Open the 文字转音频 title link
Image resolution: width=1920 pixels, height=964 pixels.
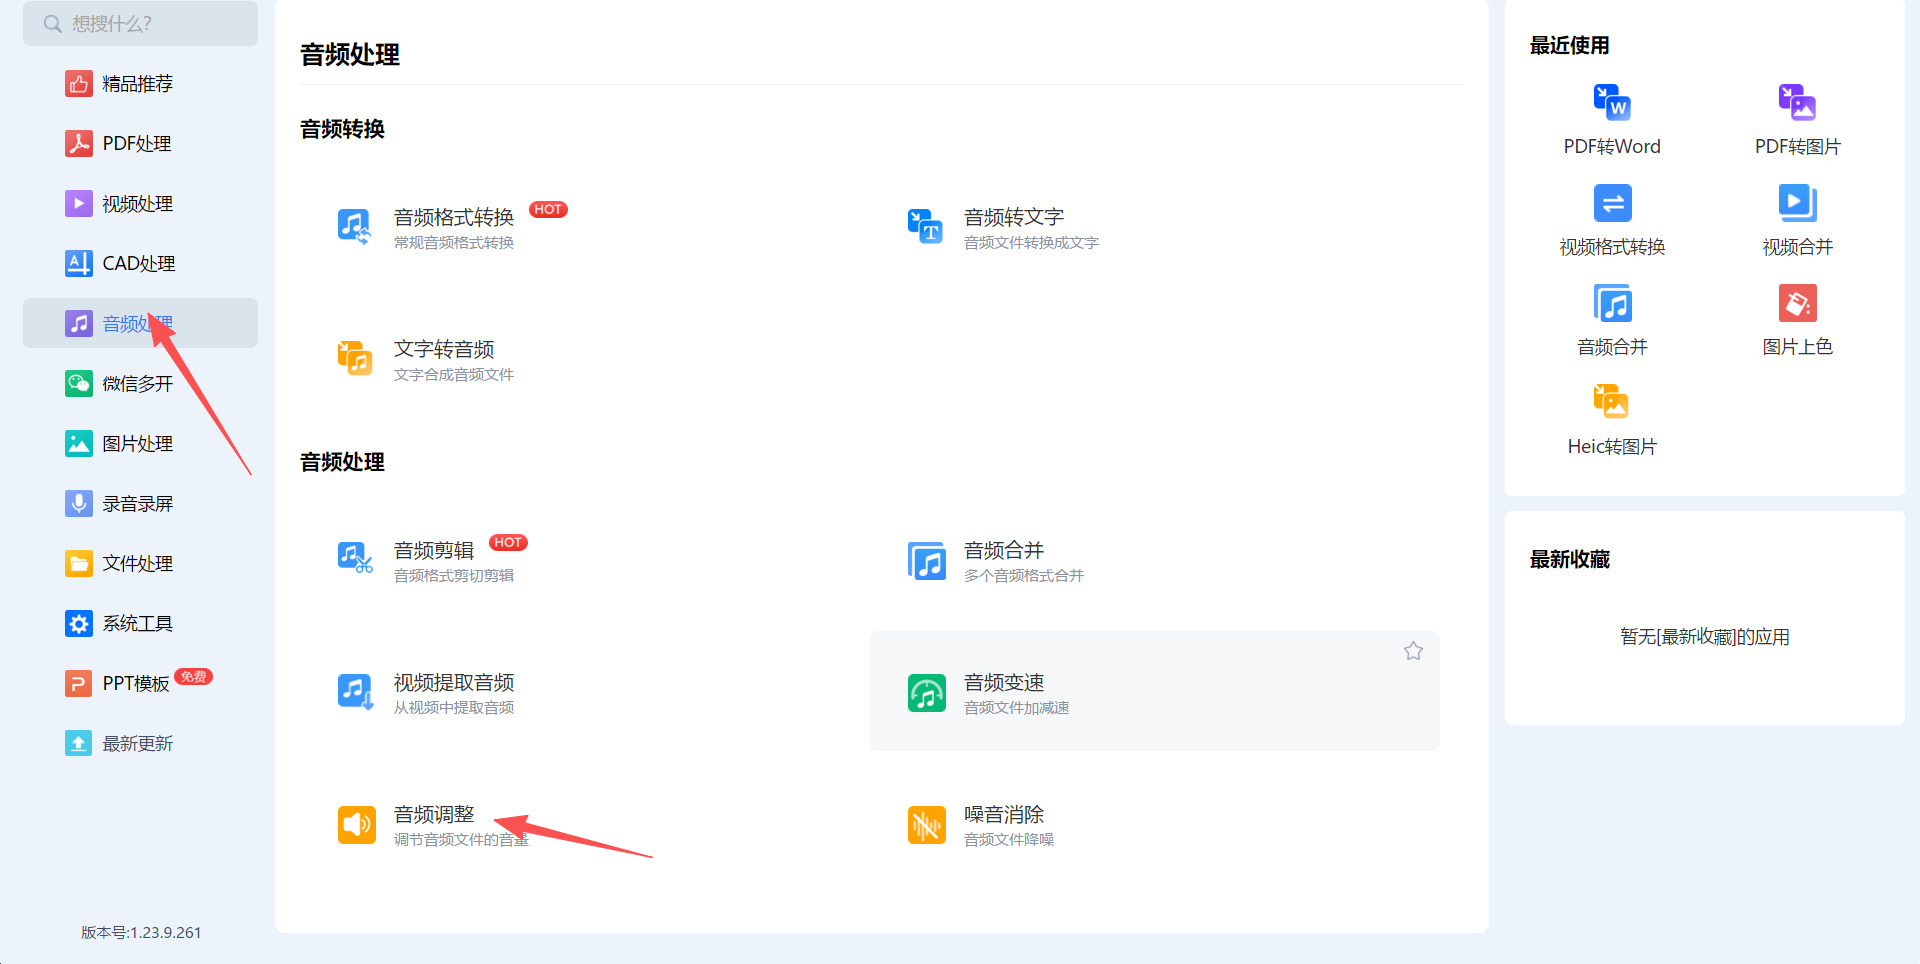point(444,349)
